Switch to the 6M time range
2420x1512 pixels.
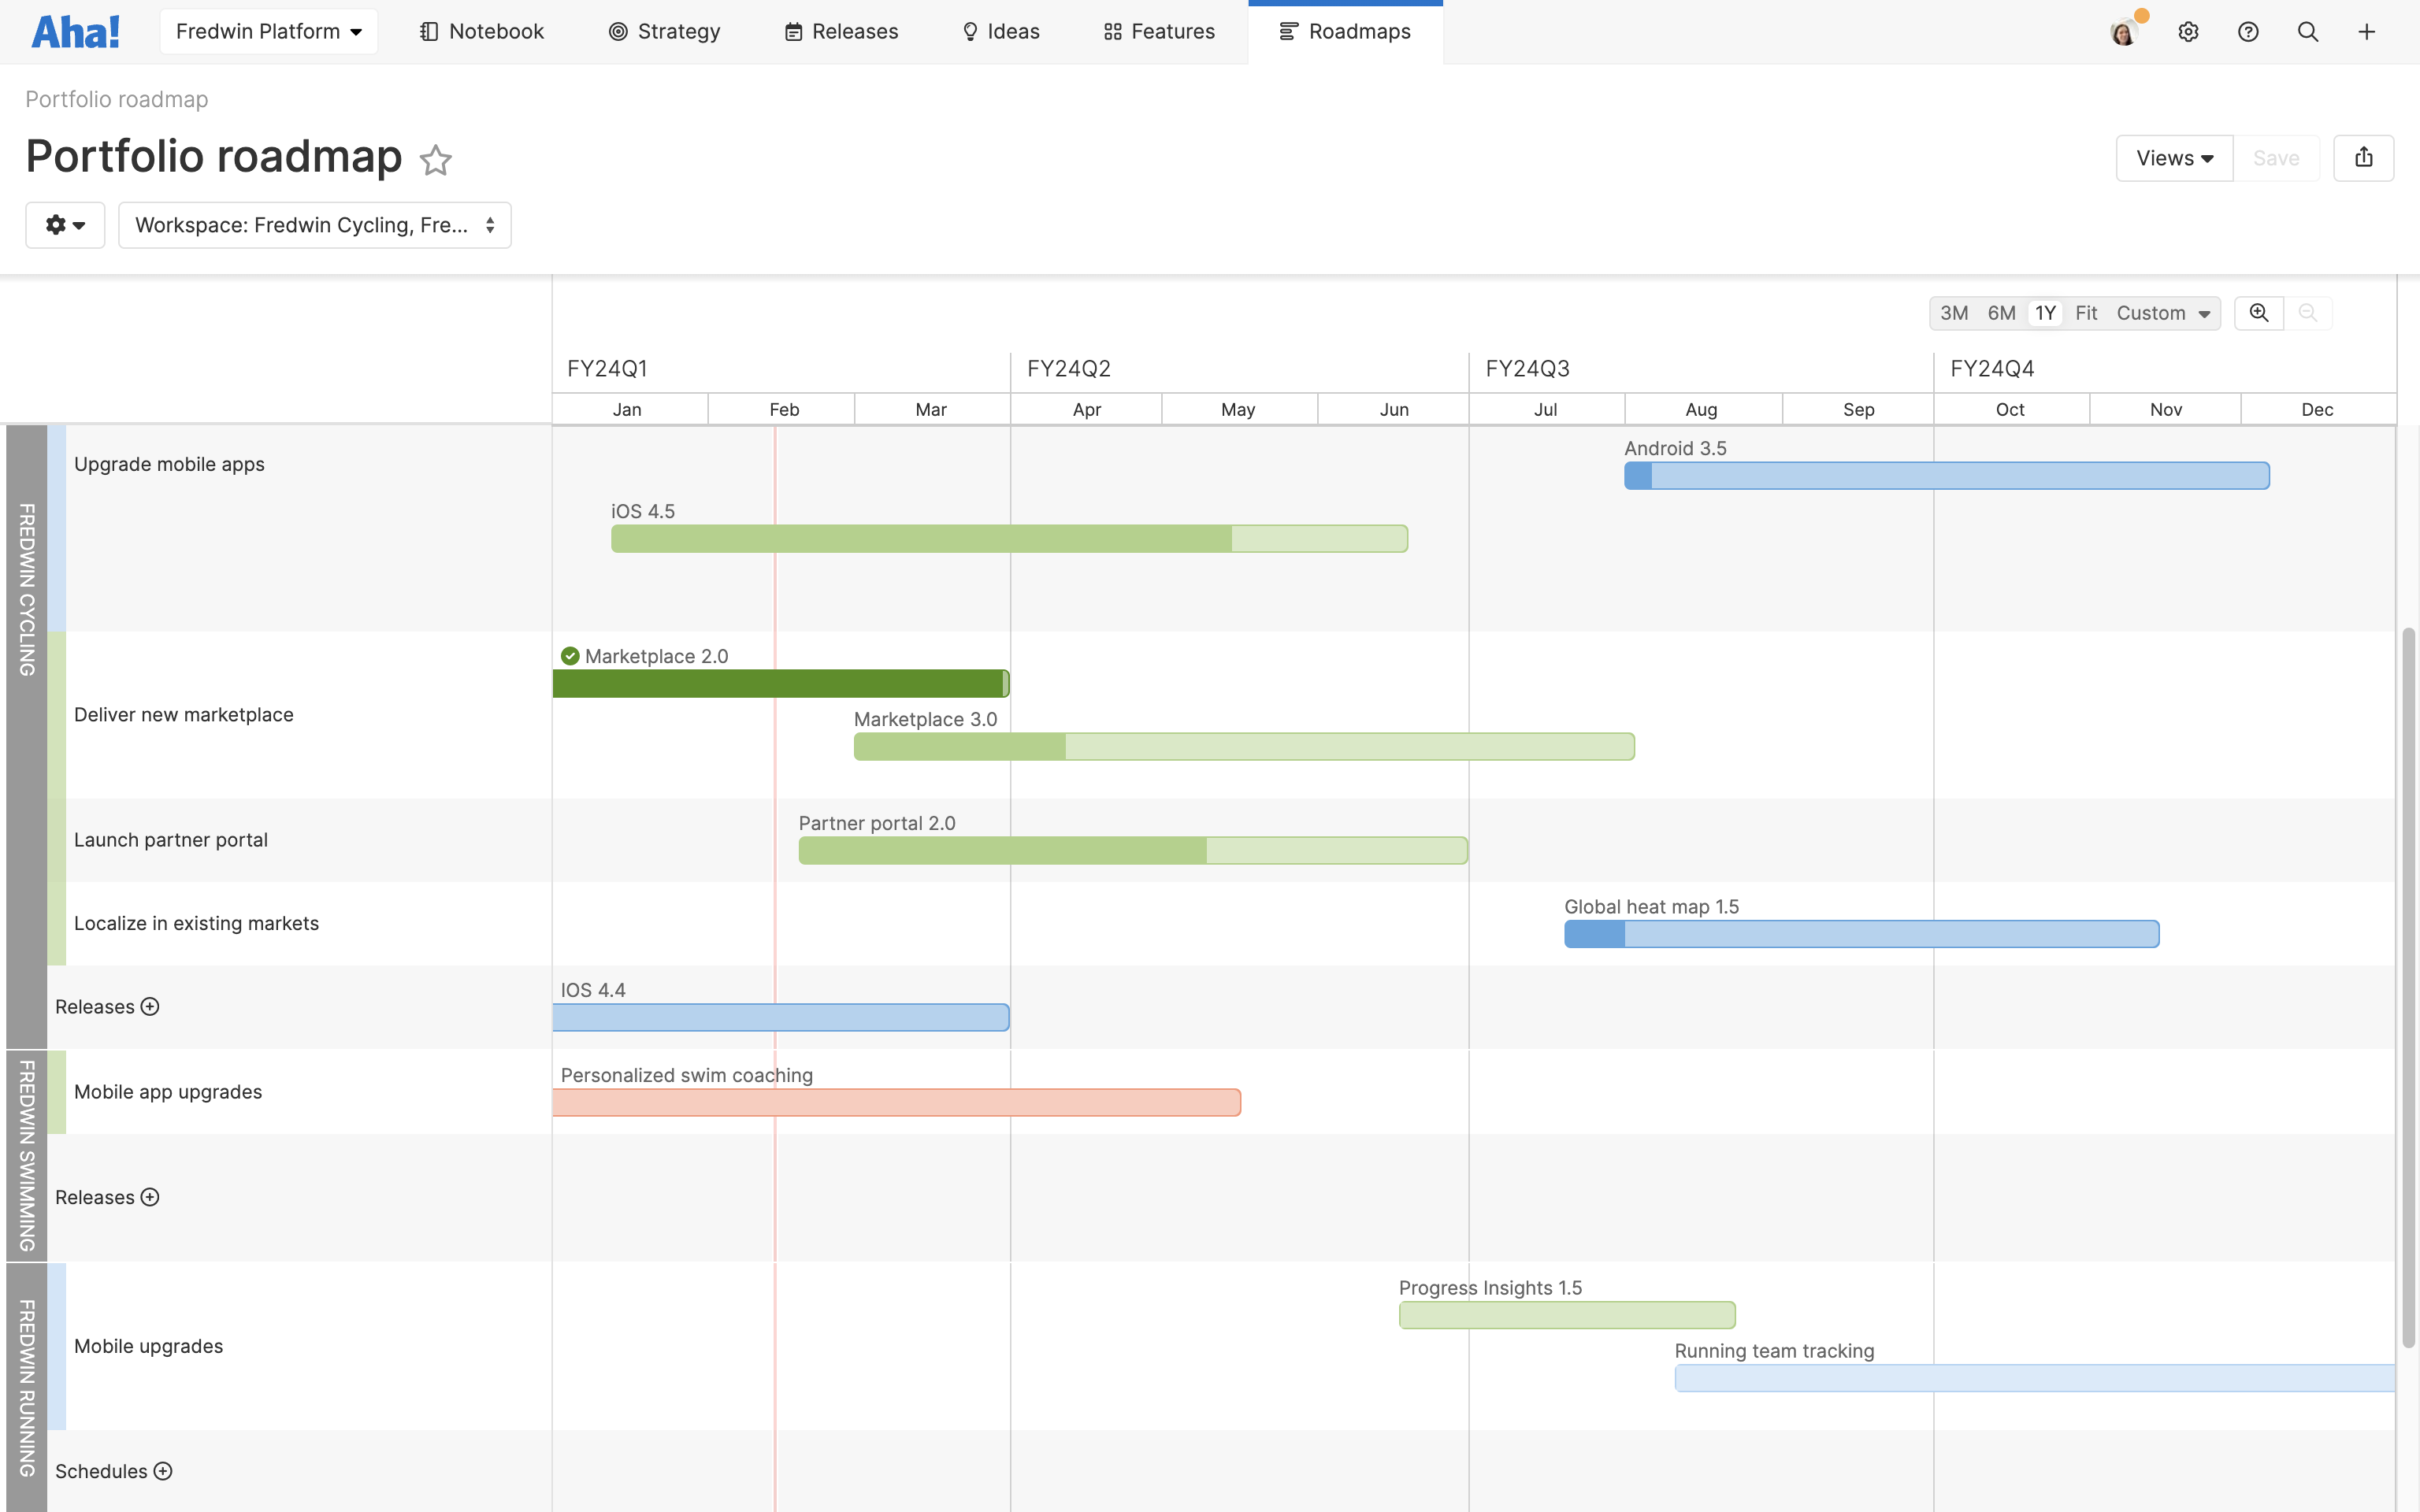[x=2001, y=313]
